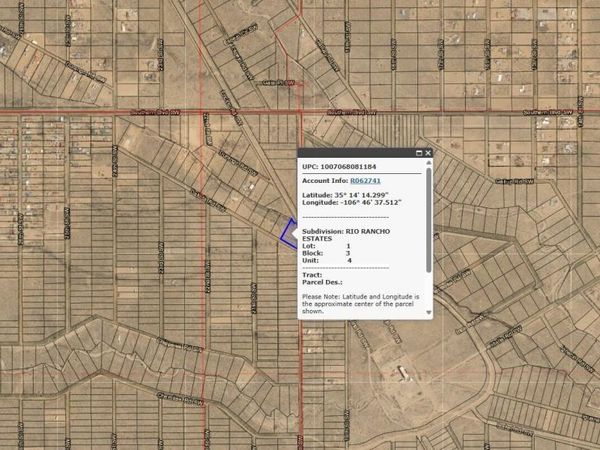
Task: Click the Lot: 1 row
Action: tap(326, 246)
